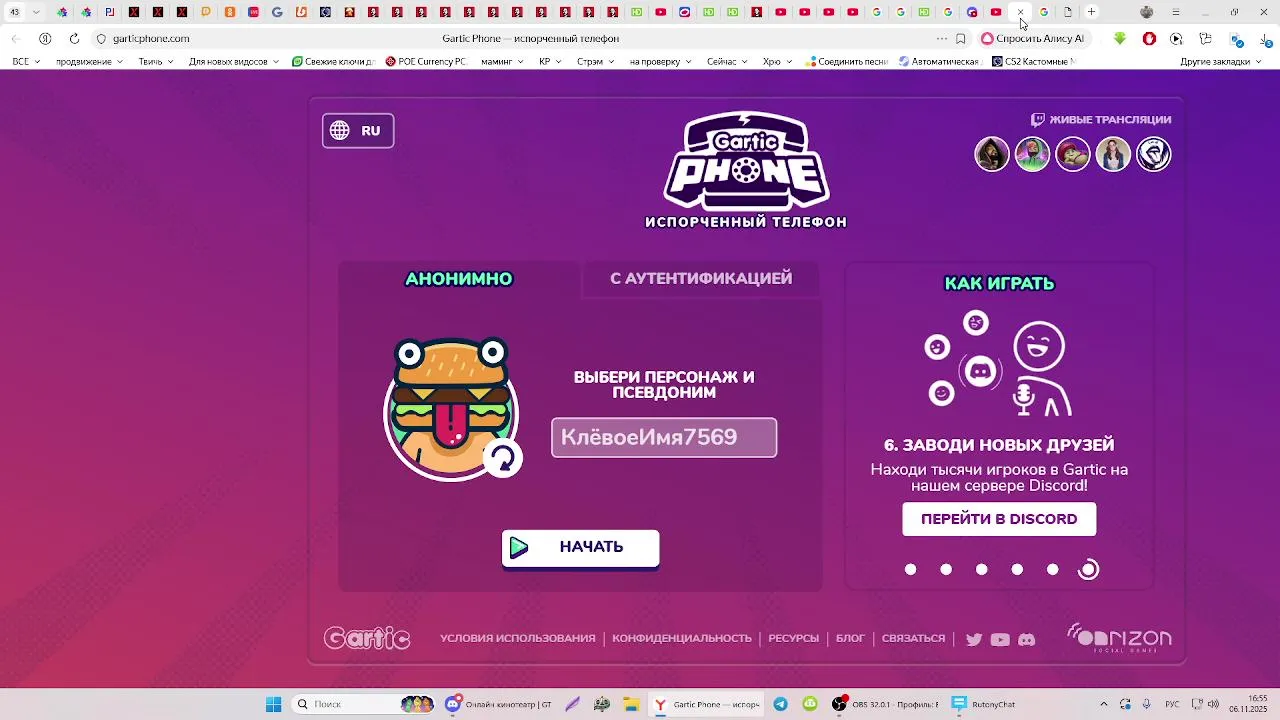Expand the продвижение bookmarks folder
The image size is (1280, 720).
tap(89, 62)
